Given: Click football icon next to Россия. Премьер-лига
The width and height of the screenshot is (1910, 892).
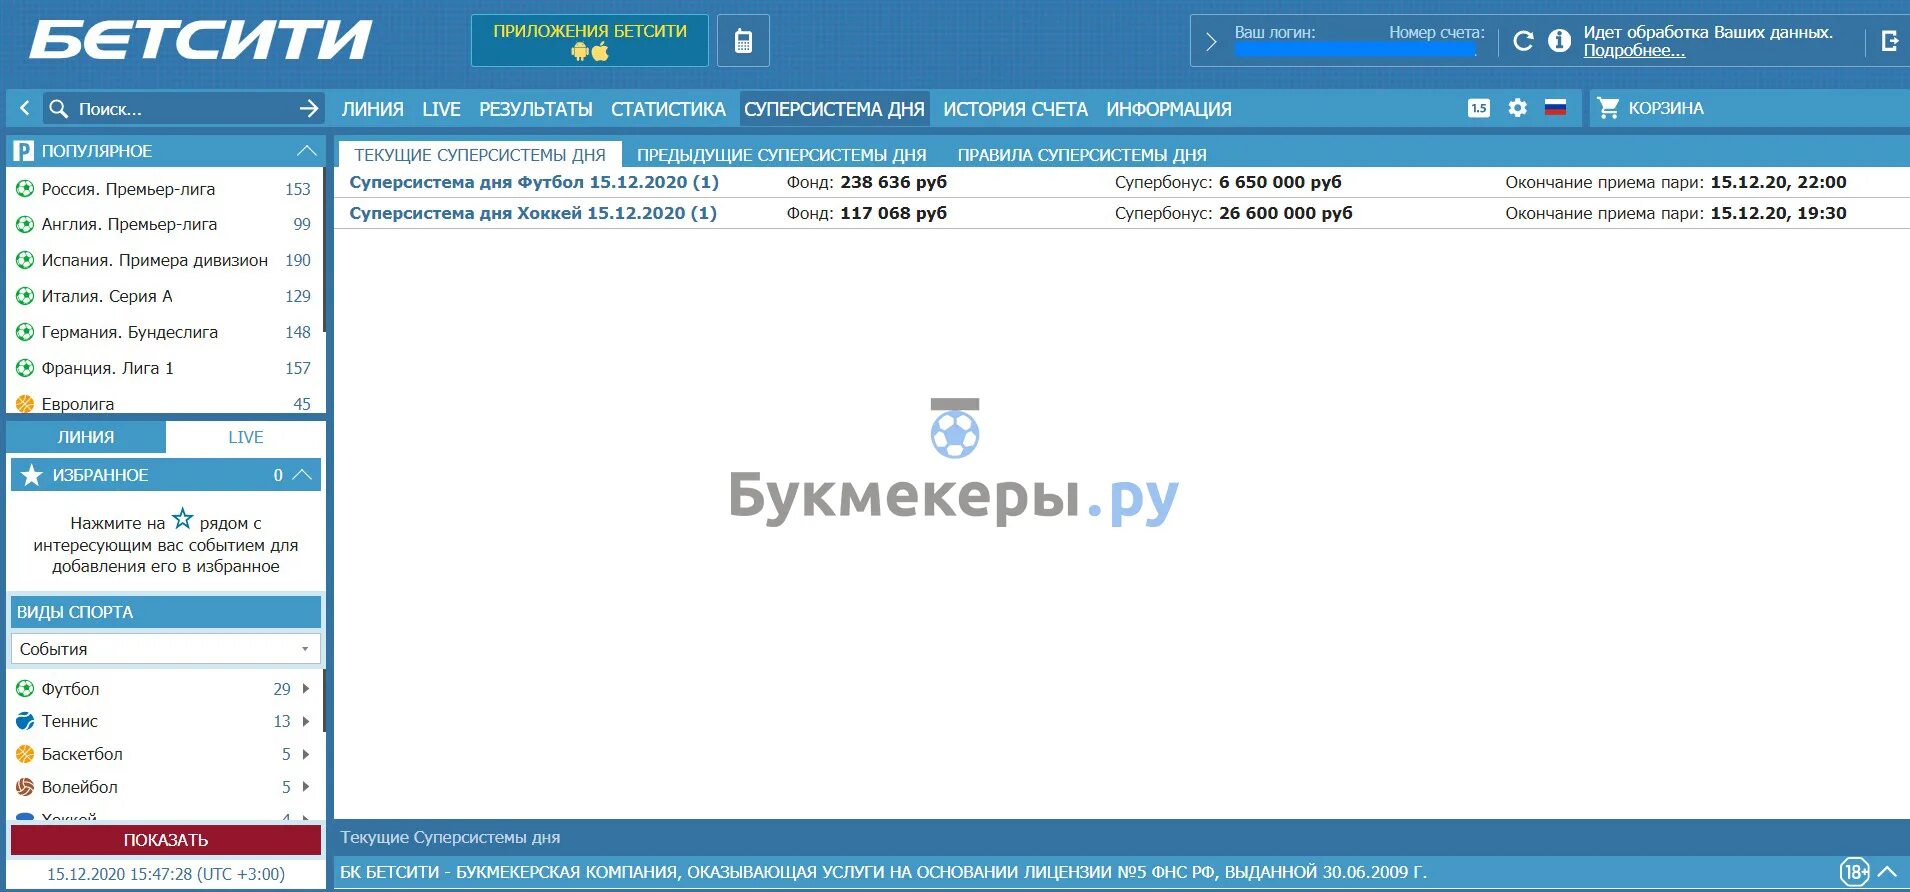Looking at the screenshot, I should tap(25, 189).
